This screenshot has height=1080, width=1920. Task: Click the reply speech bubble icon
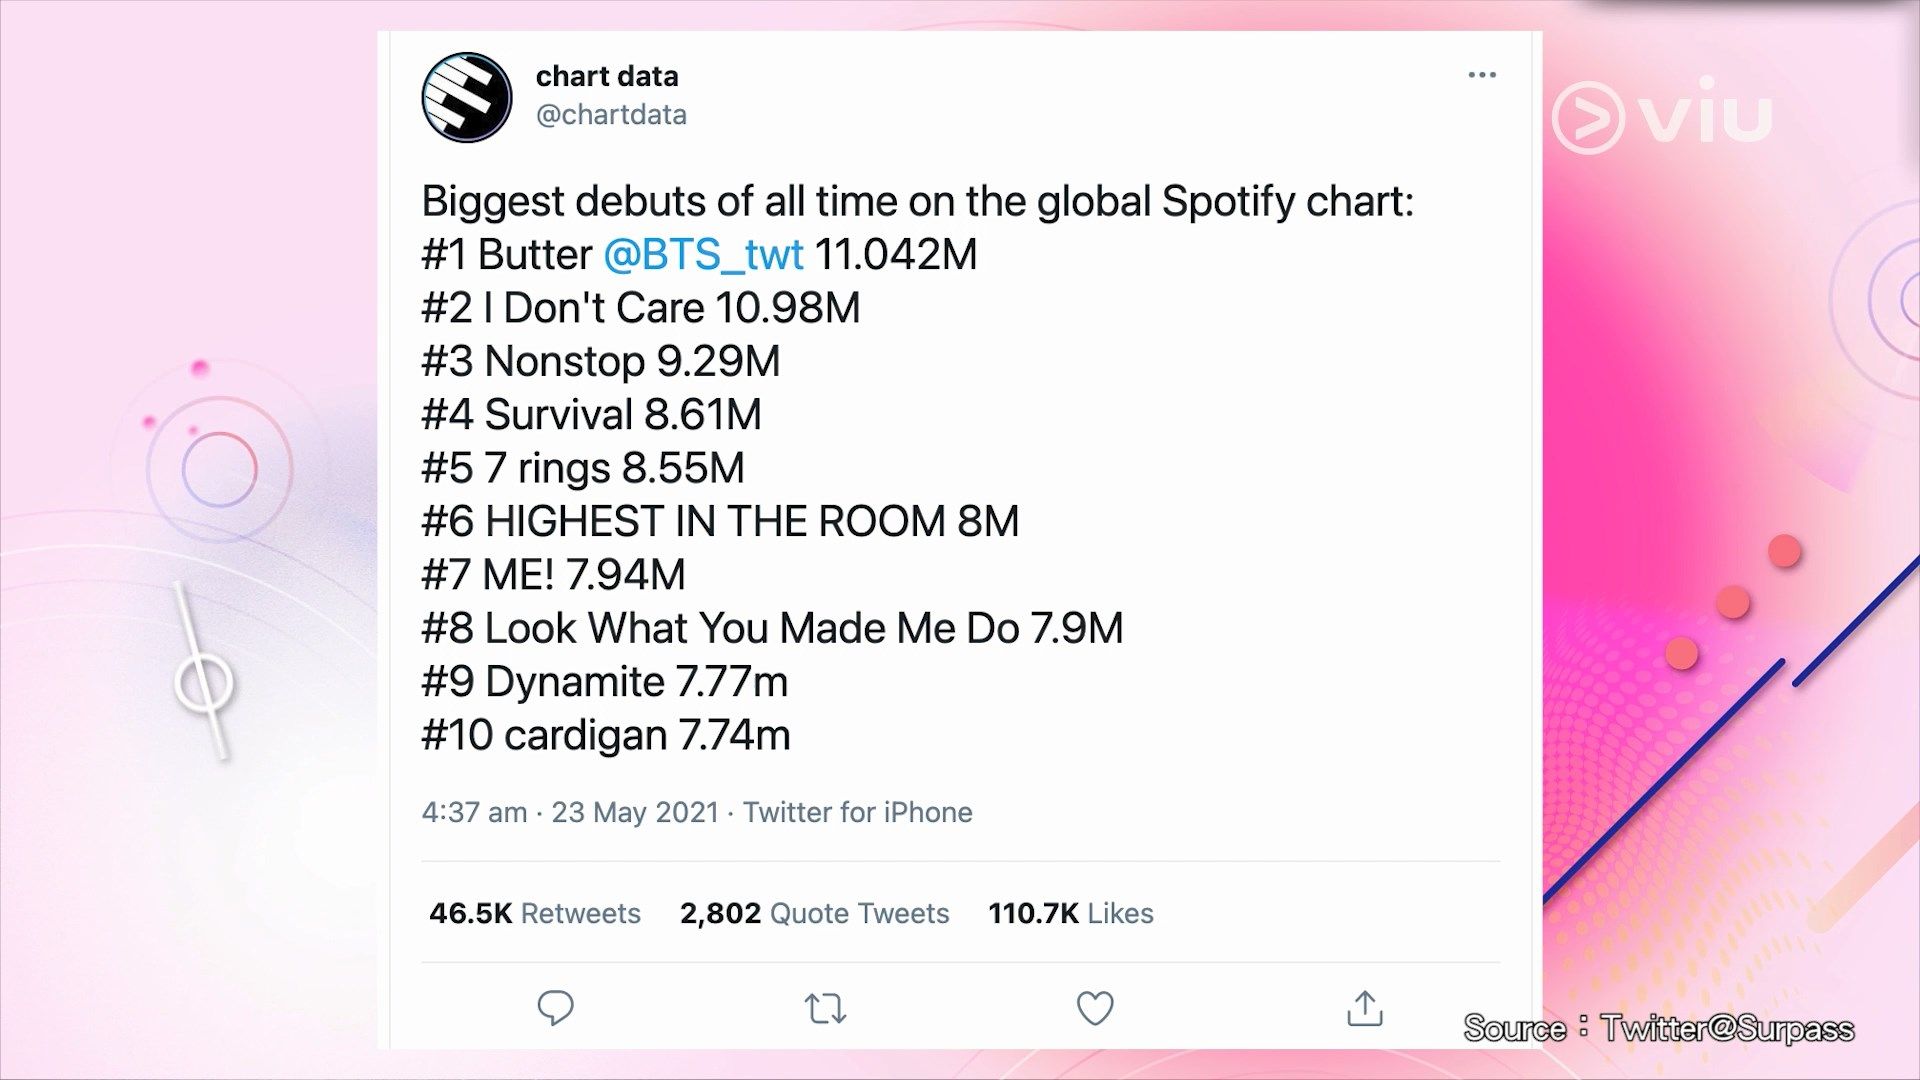[555, 1008]
